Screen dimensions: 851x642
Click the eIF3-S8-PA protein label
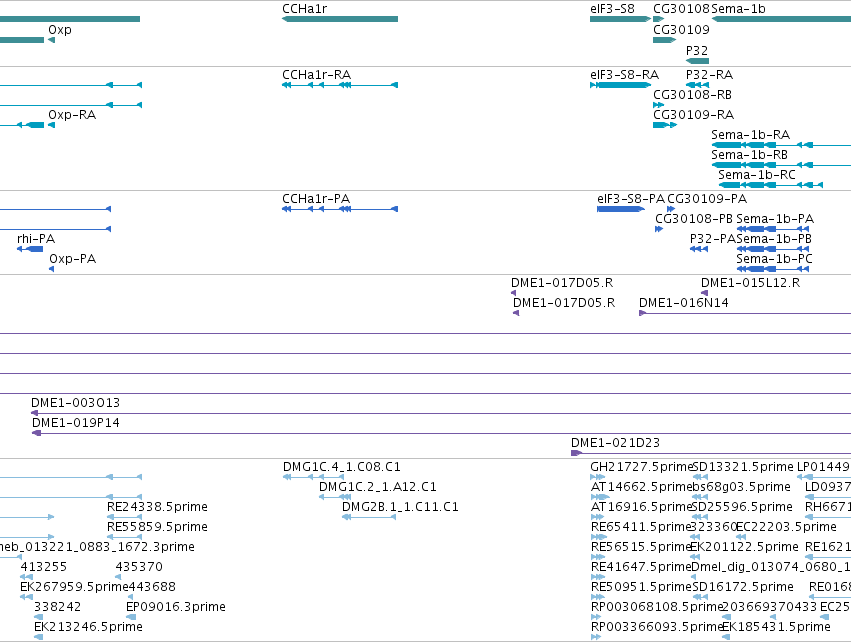click(631, 199)
